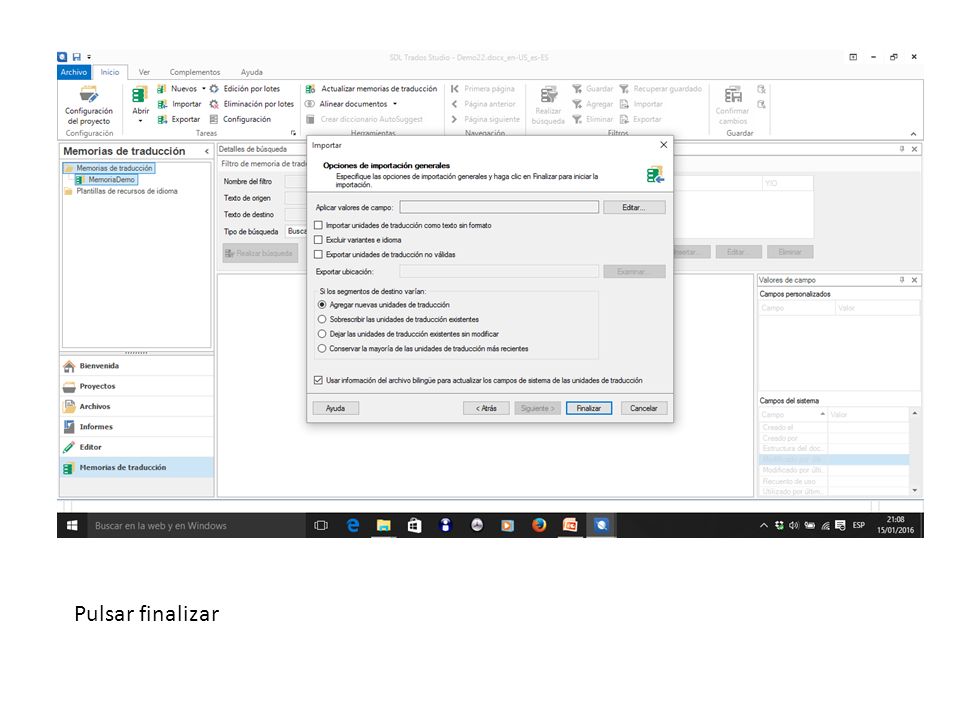Open the Archivos view

click(137, 407)
